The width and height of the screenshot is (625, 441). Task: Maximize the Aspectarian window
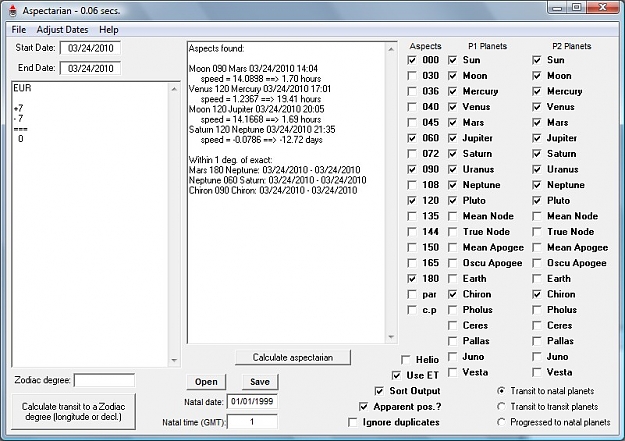click(x=576, y=8)
